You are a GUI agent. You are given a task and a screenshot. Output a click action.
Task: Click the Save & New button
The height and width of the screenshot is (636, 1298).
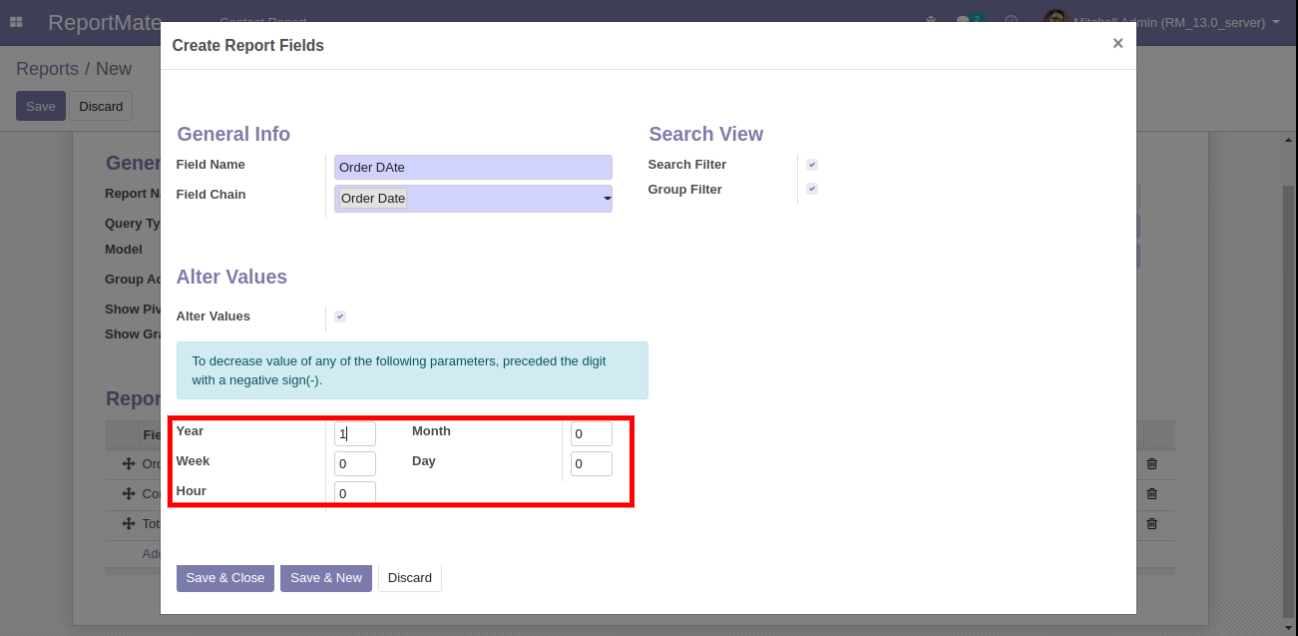326,578
